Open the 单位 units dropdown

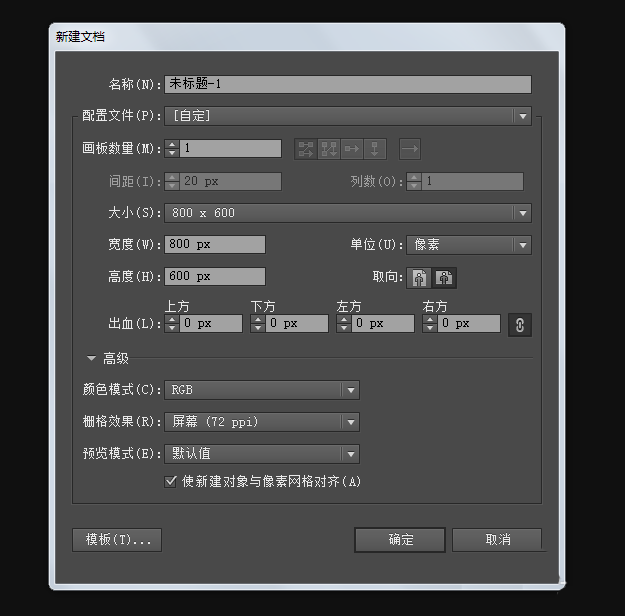pyautogui.click(x=469, y=245)
